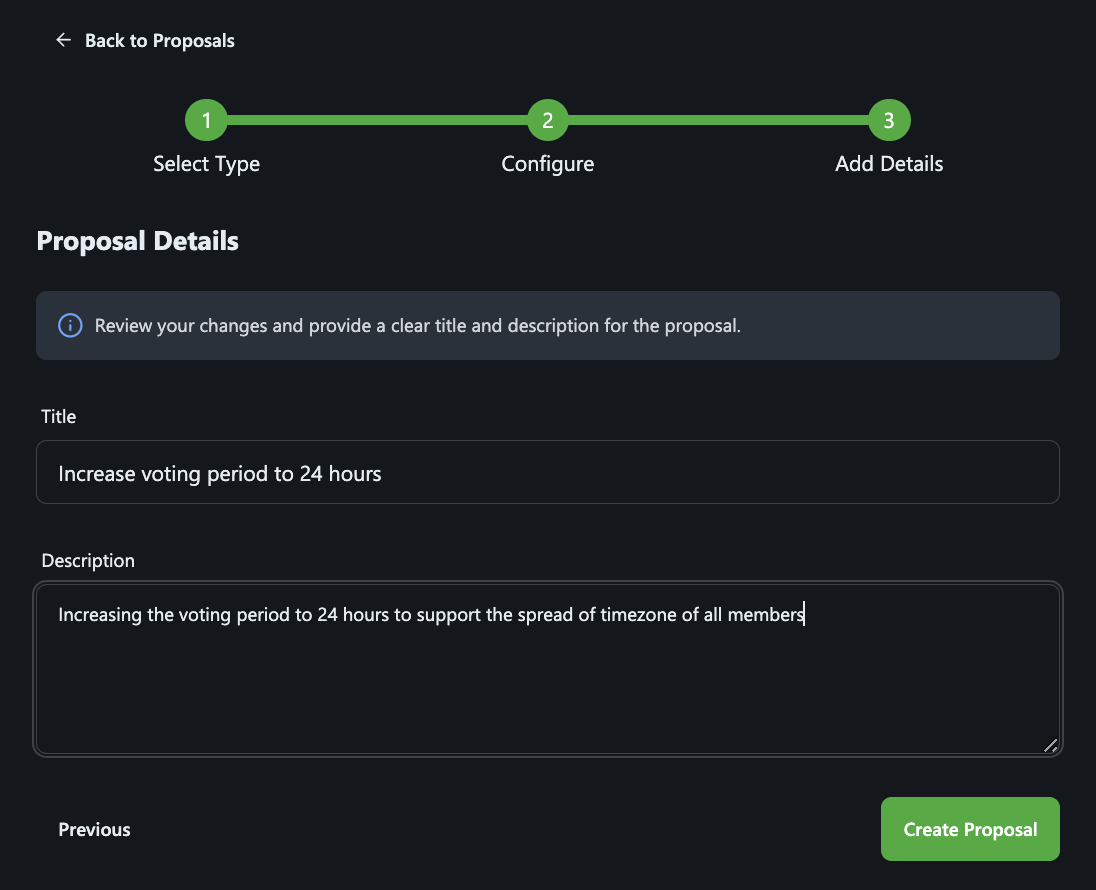Click the Description field label
The image size is (1096, 890).
tap(88, 561)
